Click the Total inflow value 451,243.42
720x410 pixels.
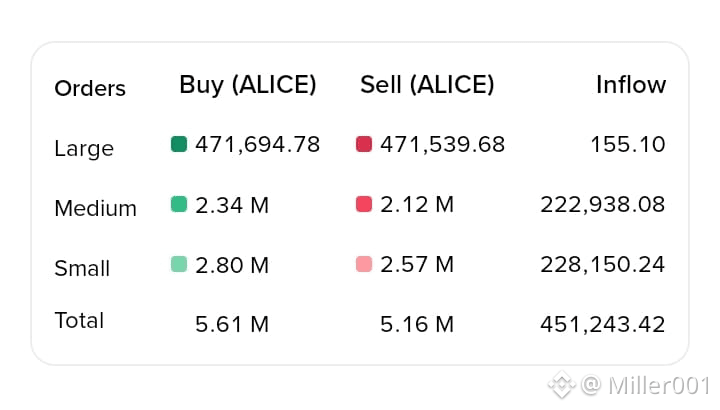coord(602,325)
